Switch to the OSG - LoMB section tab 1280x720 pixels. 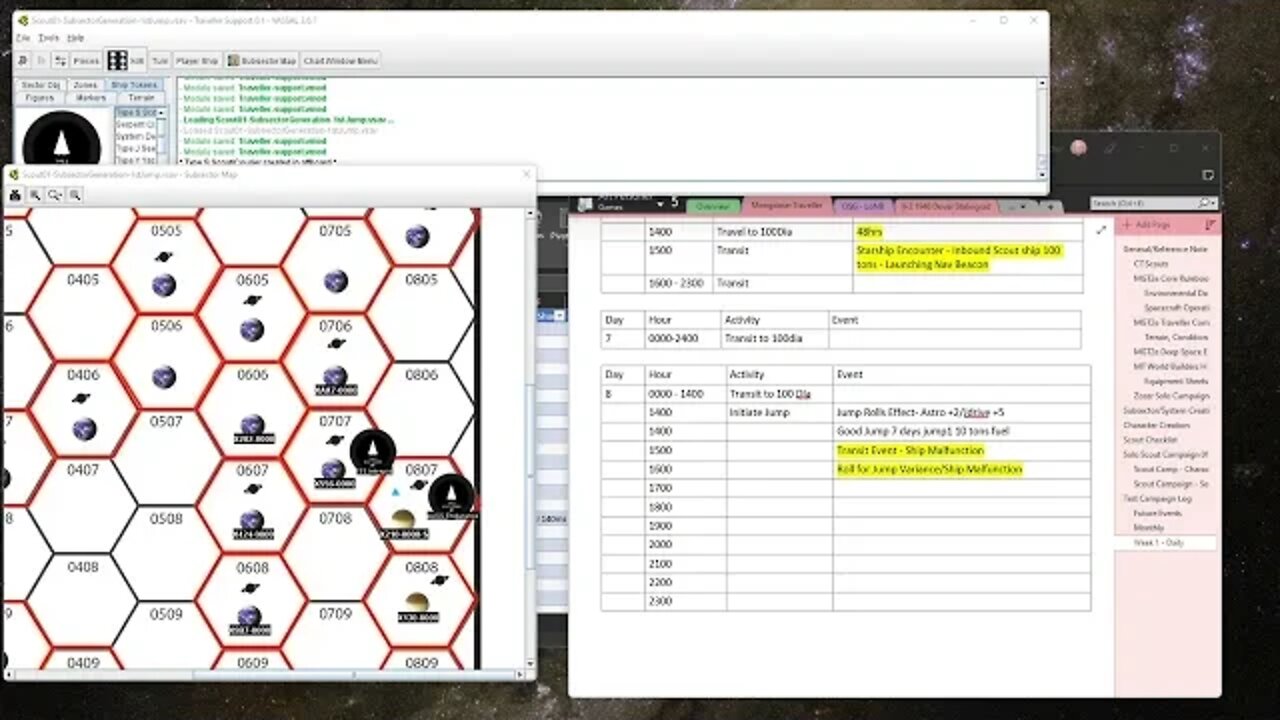[861, 206]
